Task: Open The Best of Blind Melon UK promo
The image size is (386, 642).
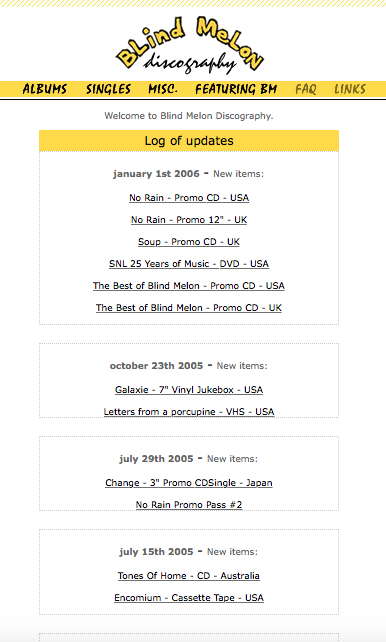Action: (189, 308)
